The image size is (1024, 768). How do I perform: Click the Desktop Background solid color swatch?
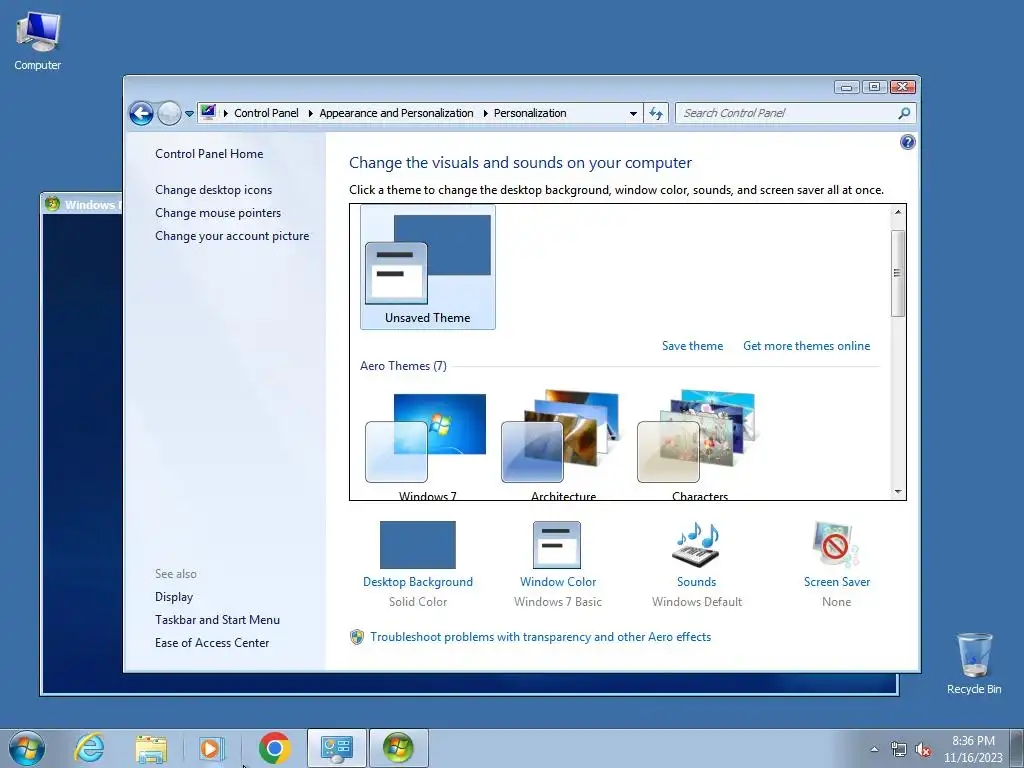pyautogui.click(x=418, y=545)
